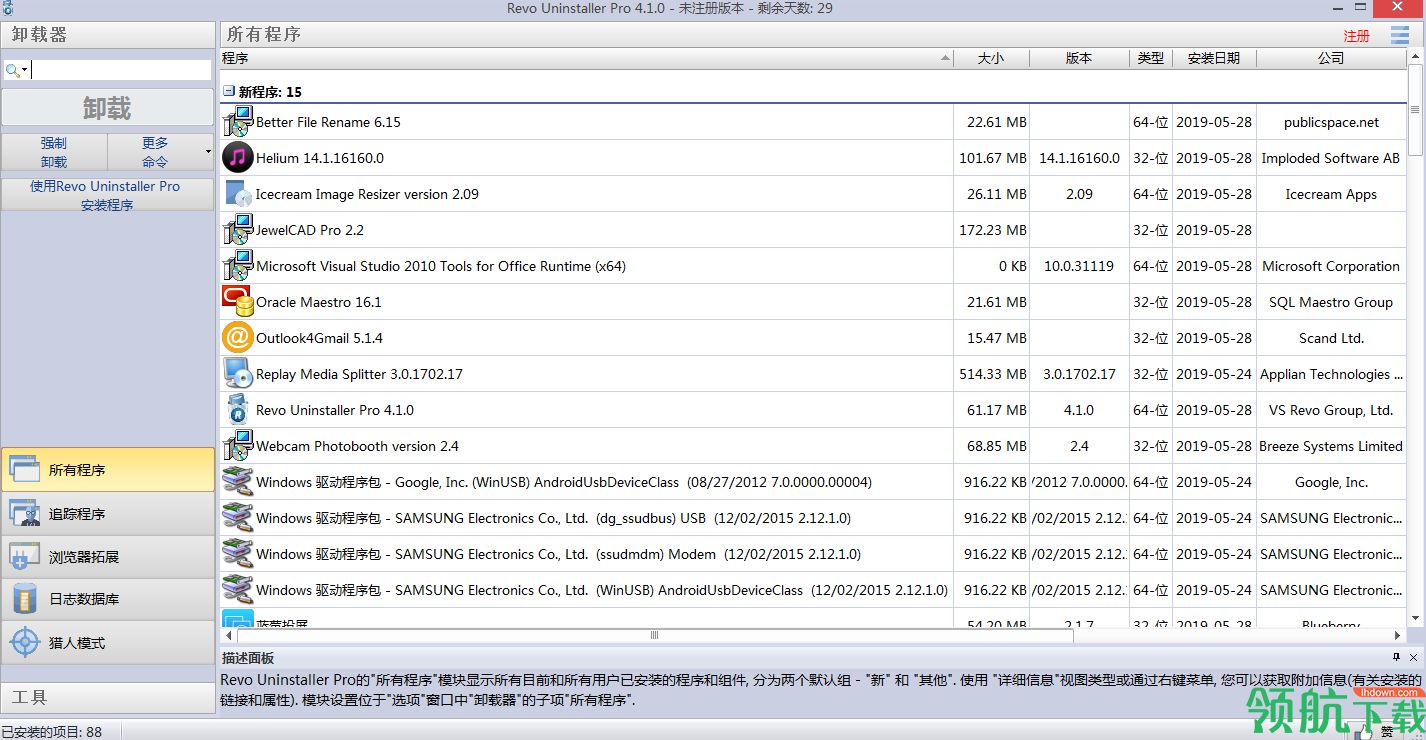Image resolution: width=1426 pixels, height=740 pixels.
Task: Click the Oracle Maestro 16.1 icon
Action: [x=238, y=302]
